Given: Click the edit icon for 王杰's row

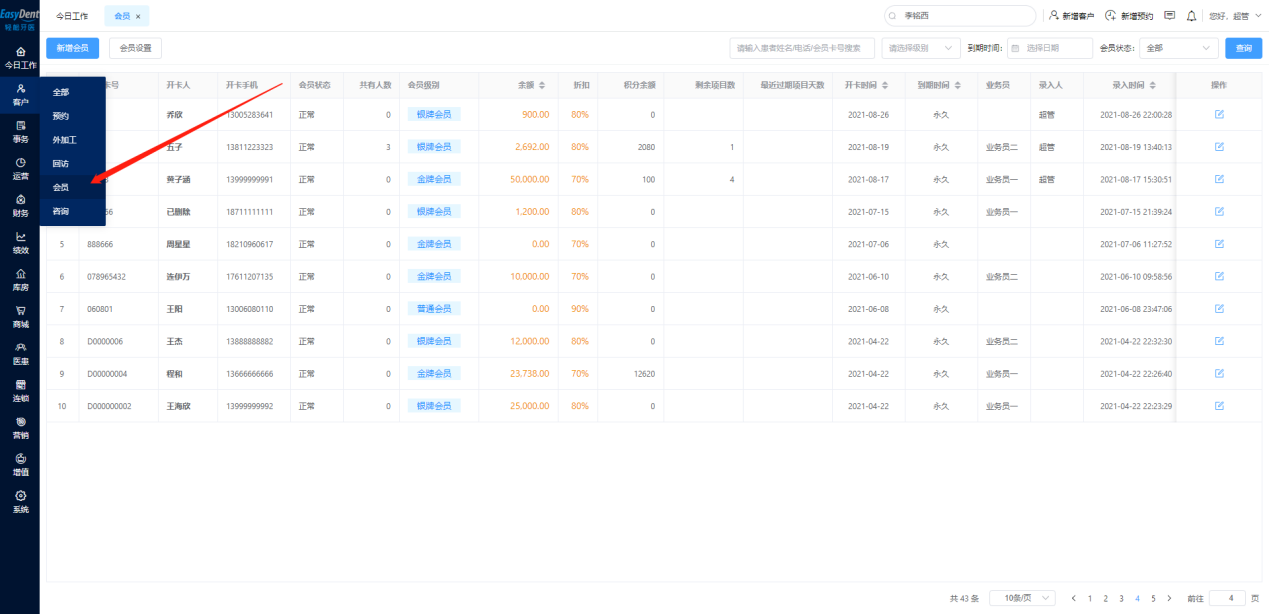Looking at the screenshot, I should click(1219, 341).
